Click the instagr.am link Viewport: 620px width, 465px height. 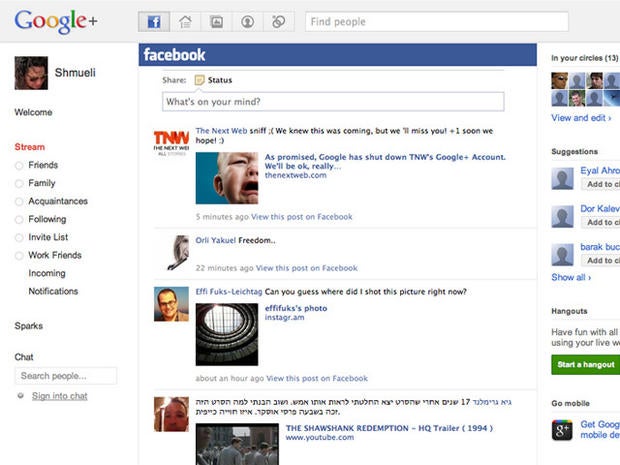284,318
